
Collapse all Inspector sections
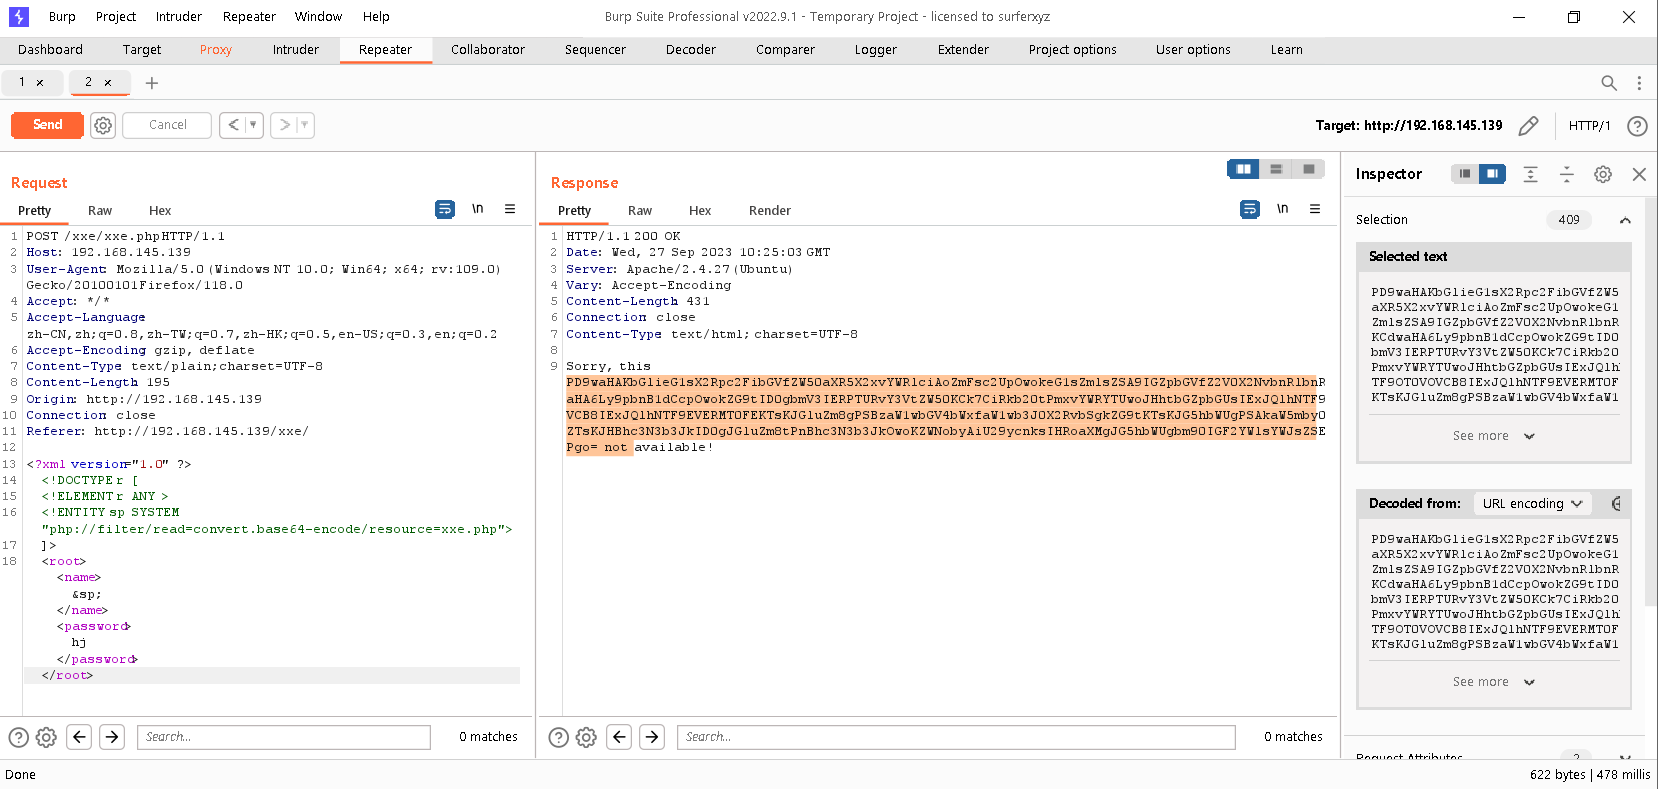point(1567,174)
